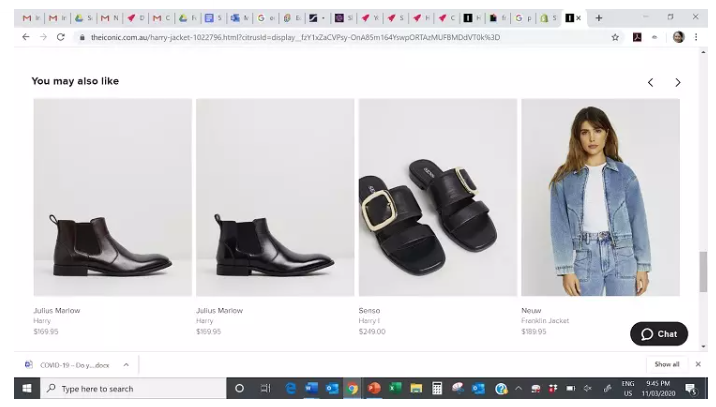716x407 pixels.
Task: Dismiss the downloads bar with the X
Action: tap(698, 364)
